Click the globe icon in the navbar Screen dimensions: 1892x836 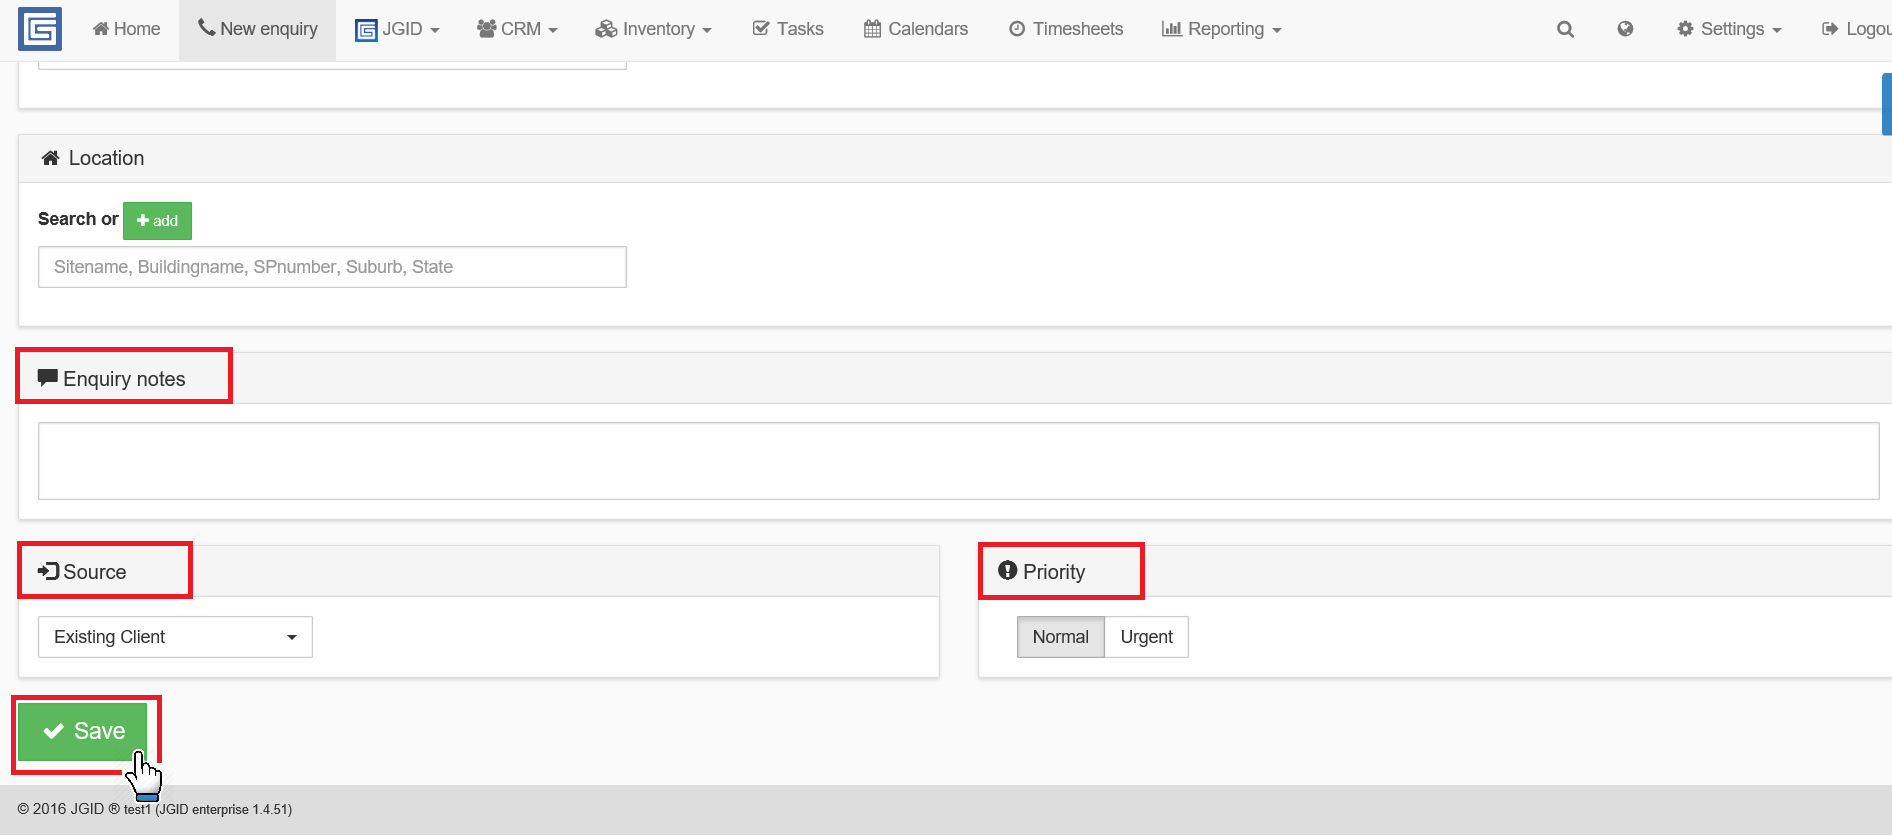pyautogui.click(x=1625, y=29)
